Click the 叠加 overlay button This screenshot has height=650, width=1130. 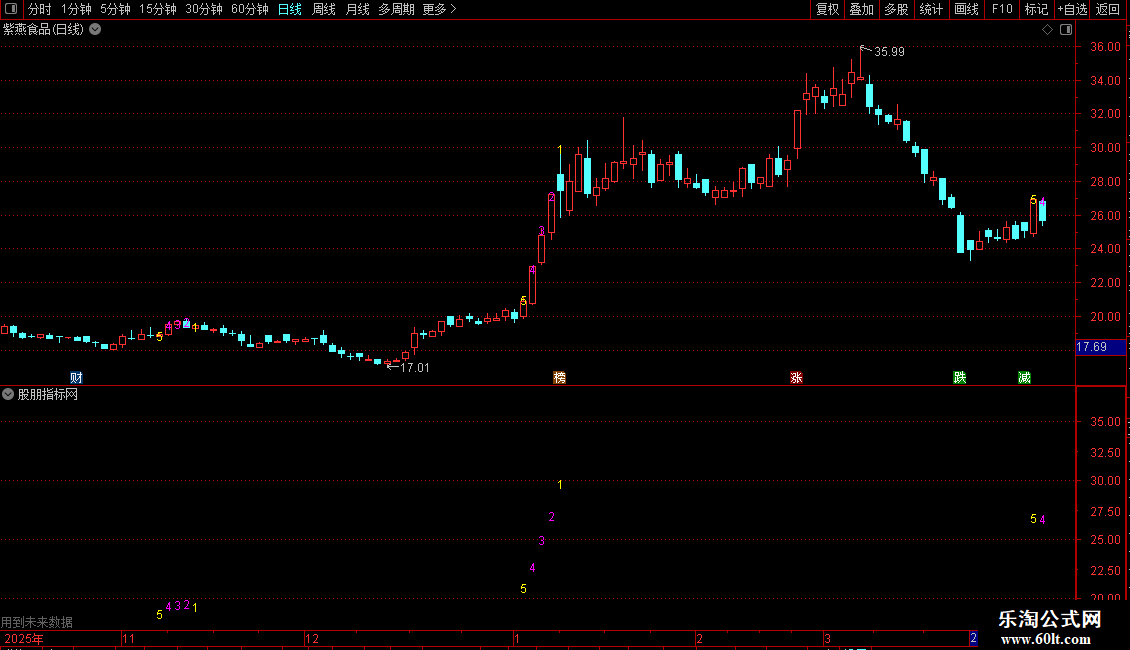(x=861, y=9)
